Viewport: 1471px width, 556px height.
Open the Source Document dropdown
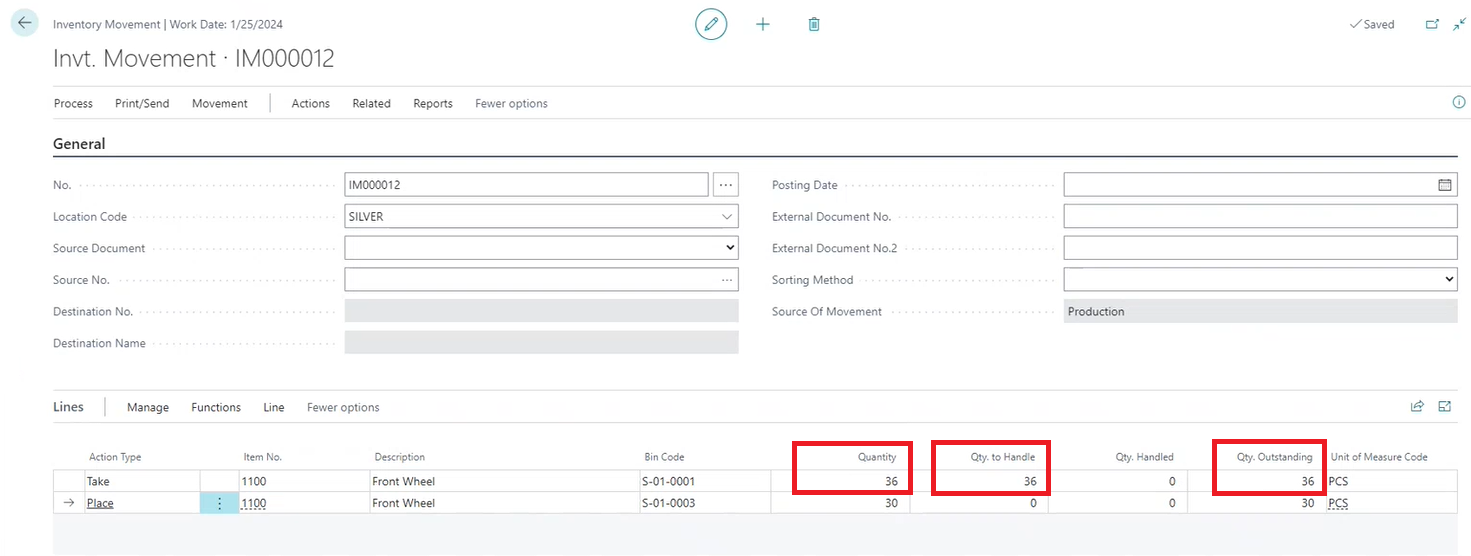pos(729,248)
